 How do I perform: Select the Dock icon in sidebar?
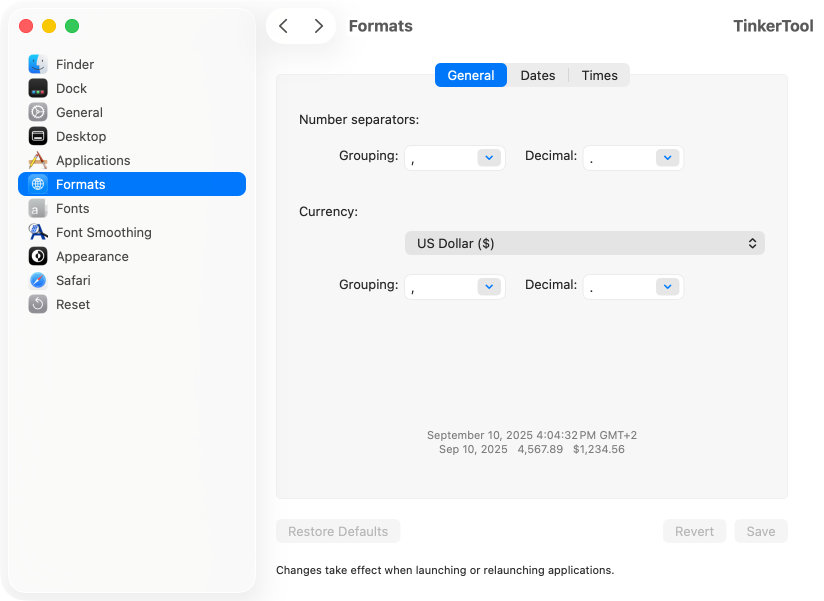(x=38, y=88)
